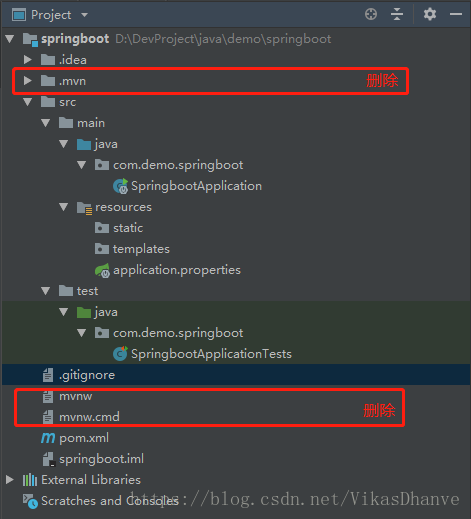
Task: Open the Project panel settings gear
Action: pos(430,14)
